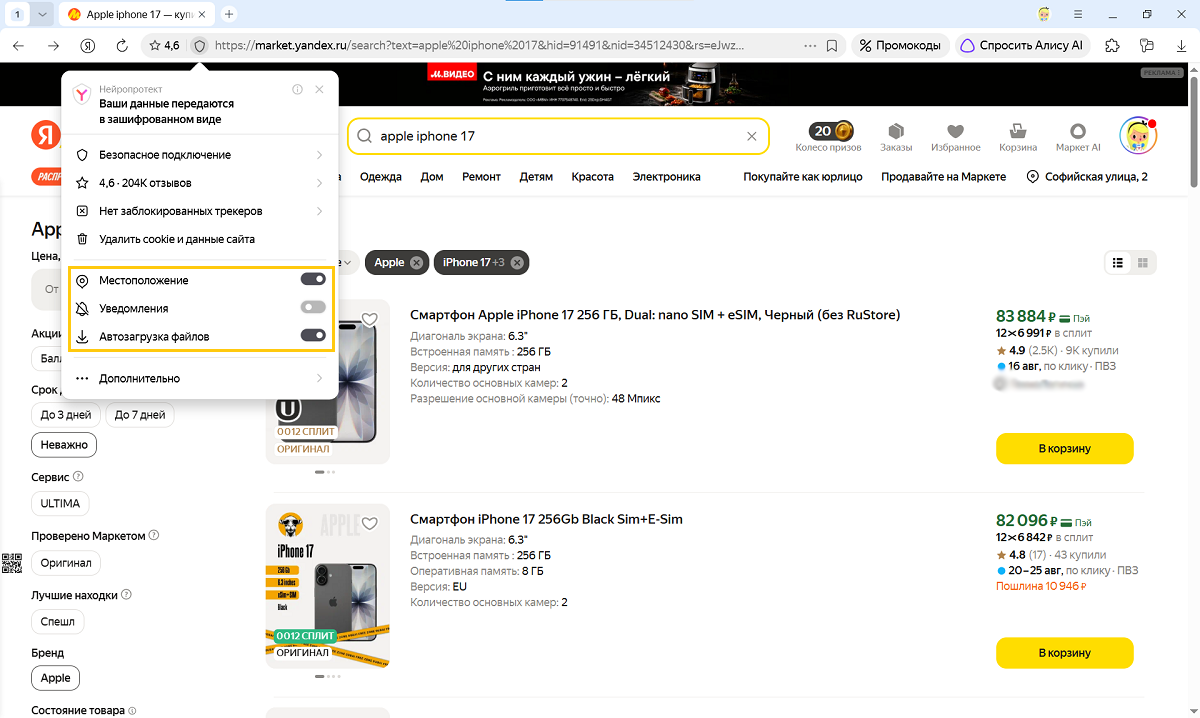Open the Электроника category
Viewport: 1200px width, 718px height.
coord(666,176)
